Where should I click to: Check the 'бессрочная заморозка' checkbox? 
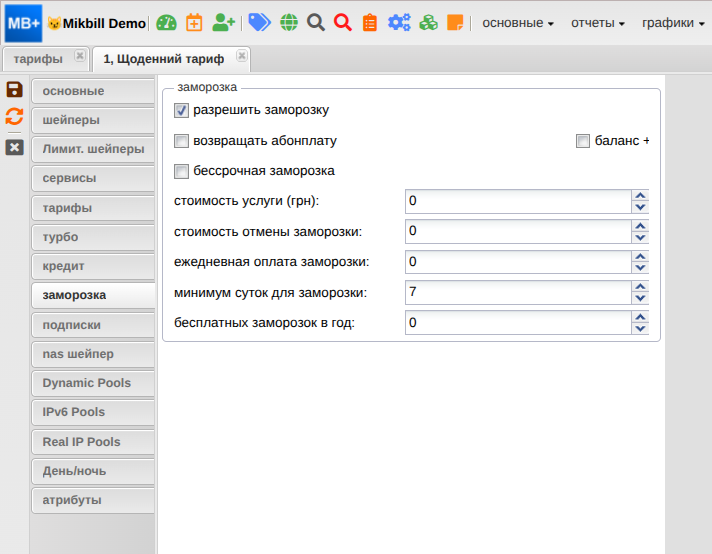pyautogui.click(x=181, y=171)
